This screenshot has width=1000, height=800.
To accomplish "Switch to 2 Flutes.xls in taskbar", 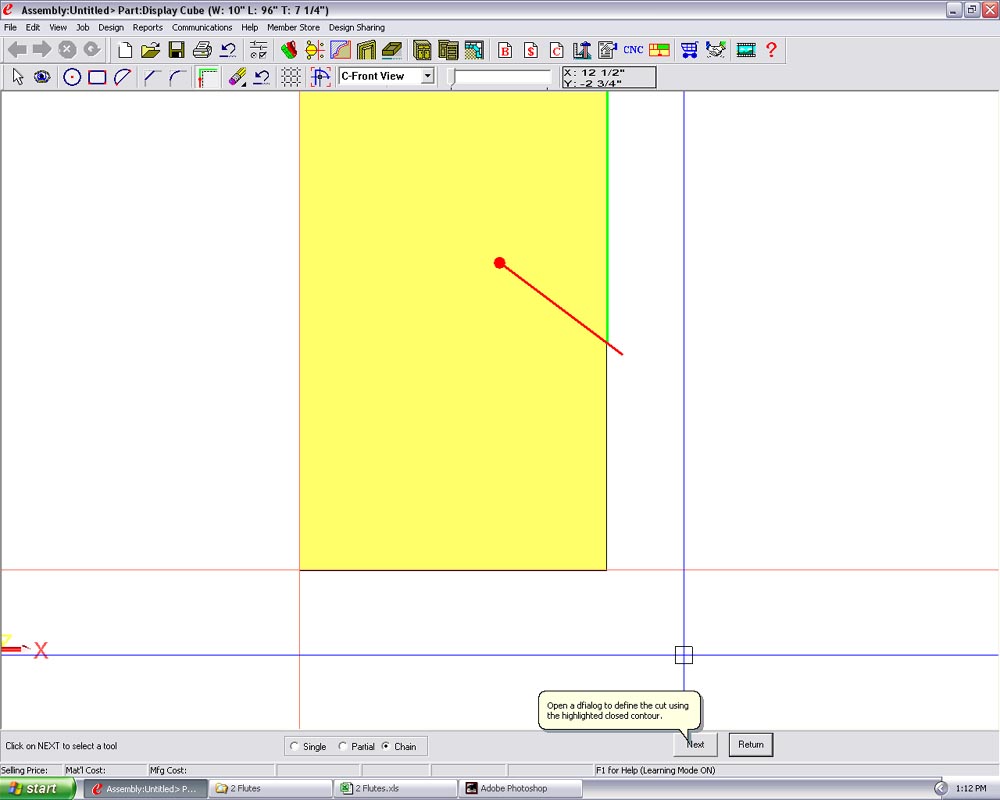I will point(397,789).
